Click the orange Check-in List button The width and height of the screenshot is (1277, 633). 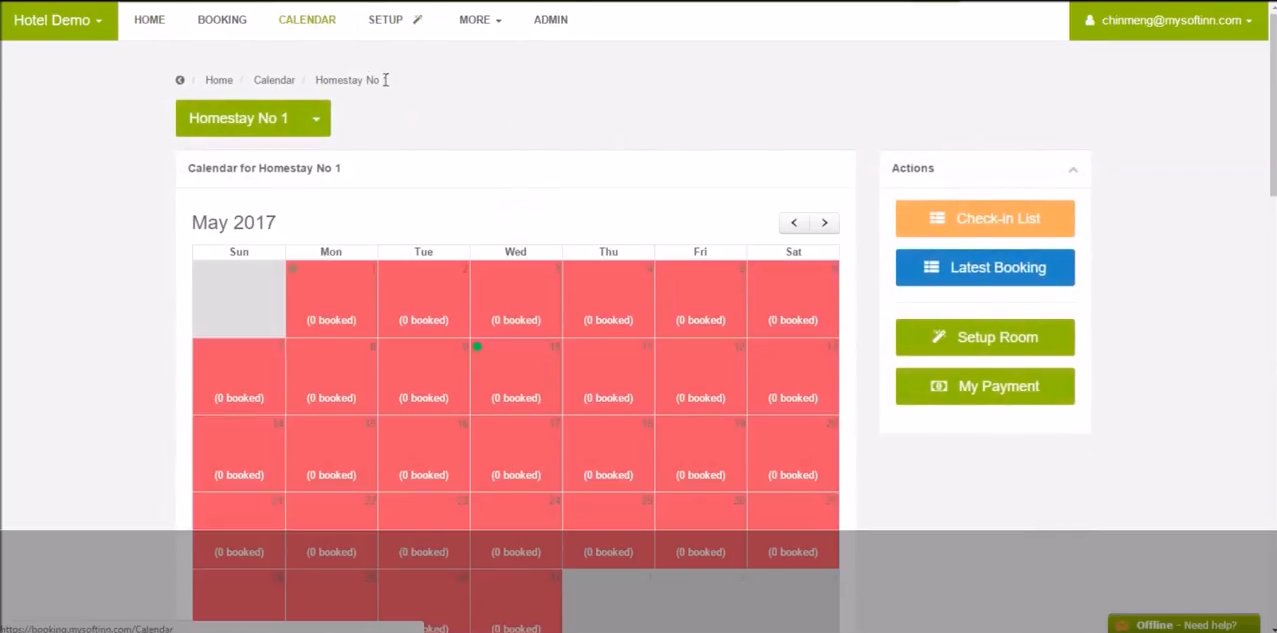tap(985, 218)
